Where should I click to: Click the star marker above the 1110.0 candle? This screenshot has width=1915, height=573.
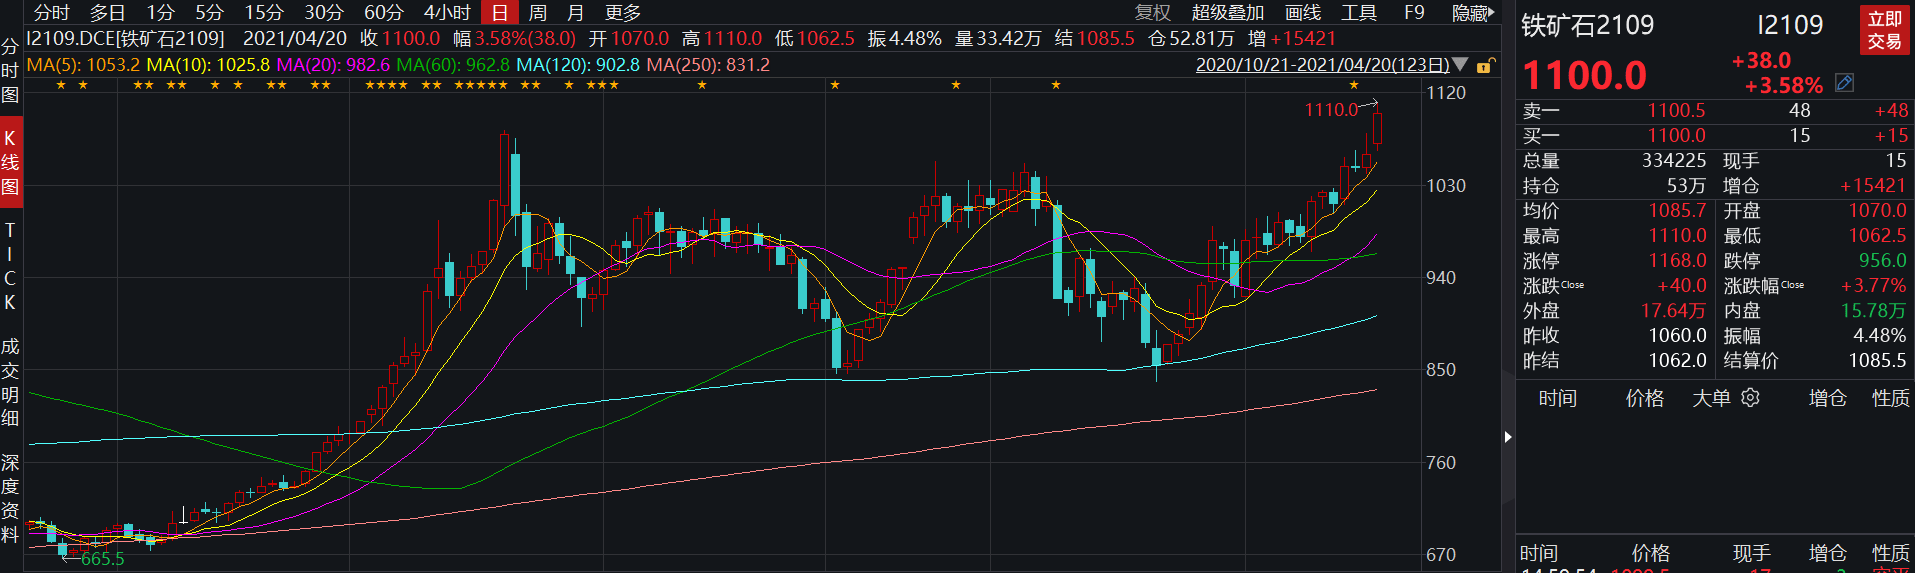coord(1354,86)
